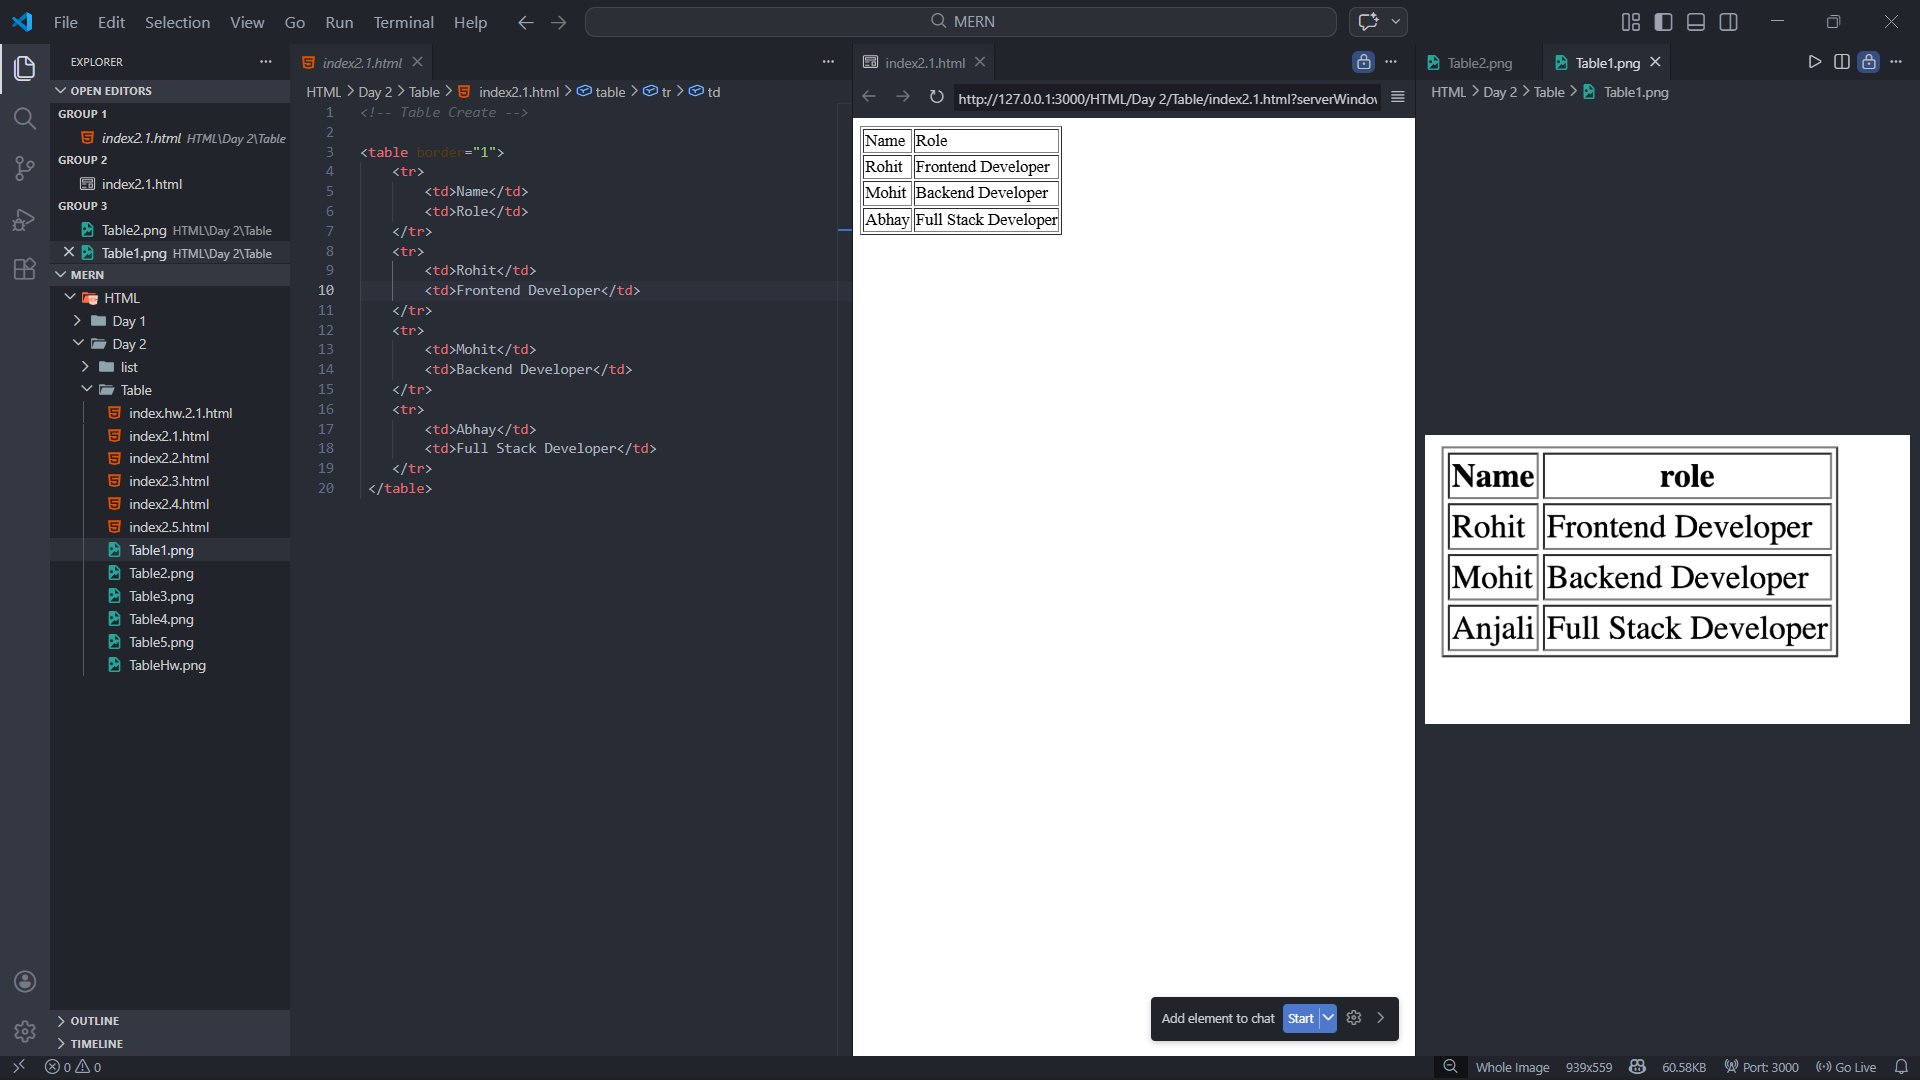
Task: Open the Search view in activity bar
Action: (25, 118)
